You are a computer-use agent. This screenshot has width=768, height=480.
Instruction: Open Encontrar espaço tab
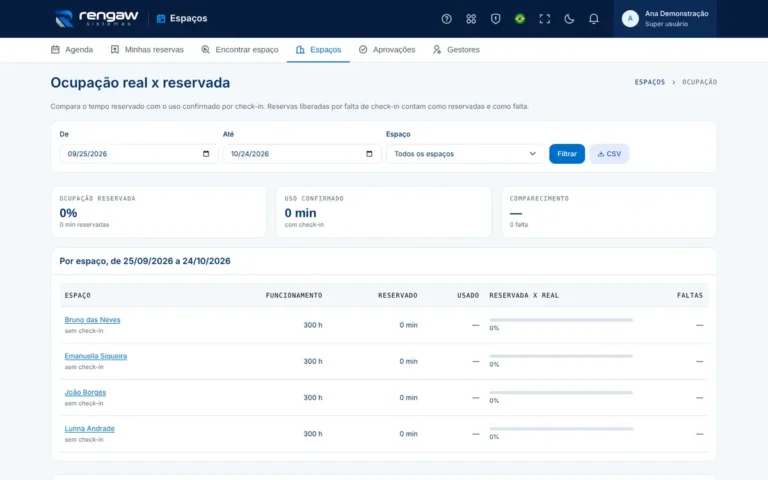coord(240,49)
